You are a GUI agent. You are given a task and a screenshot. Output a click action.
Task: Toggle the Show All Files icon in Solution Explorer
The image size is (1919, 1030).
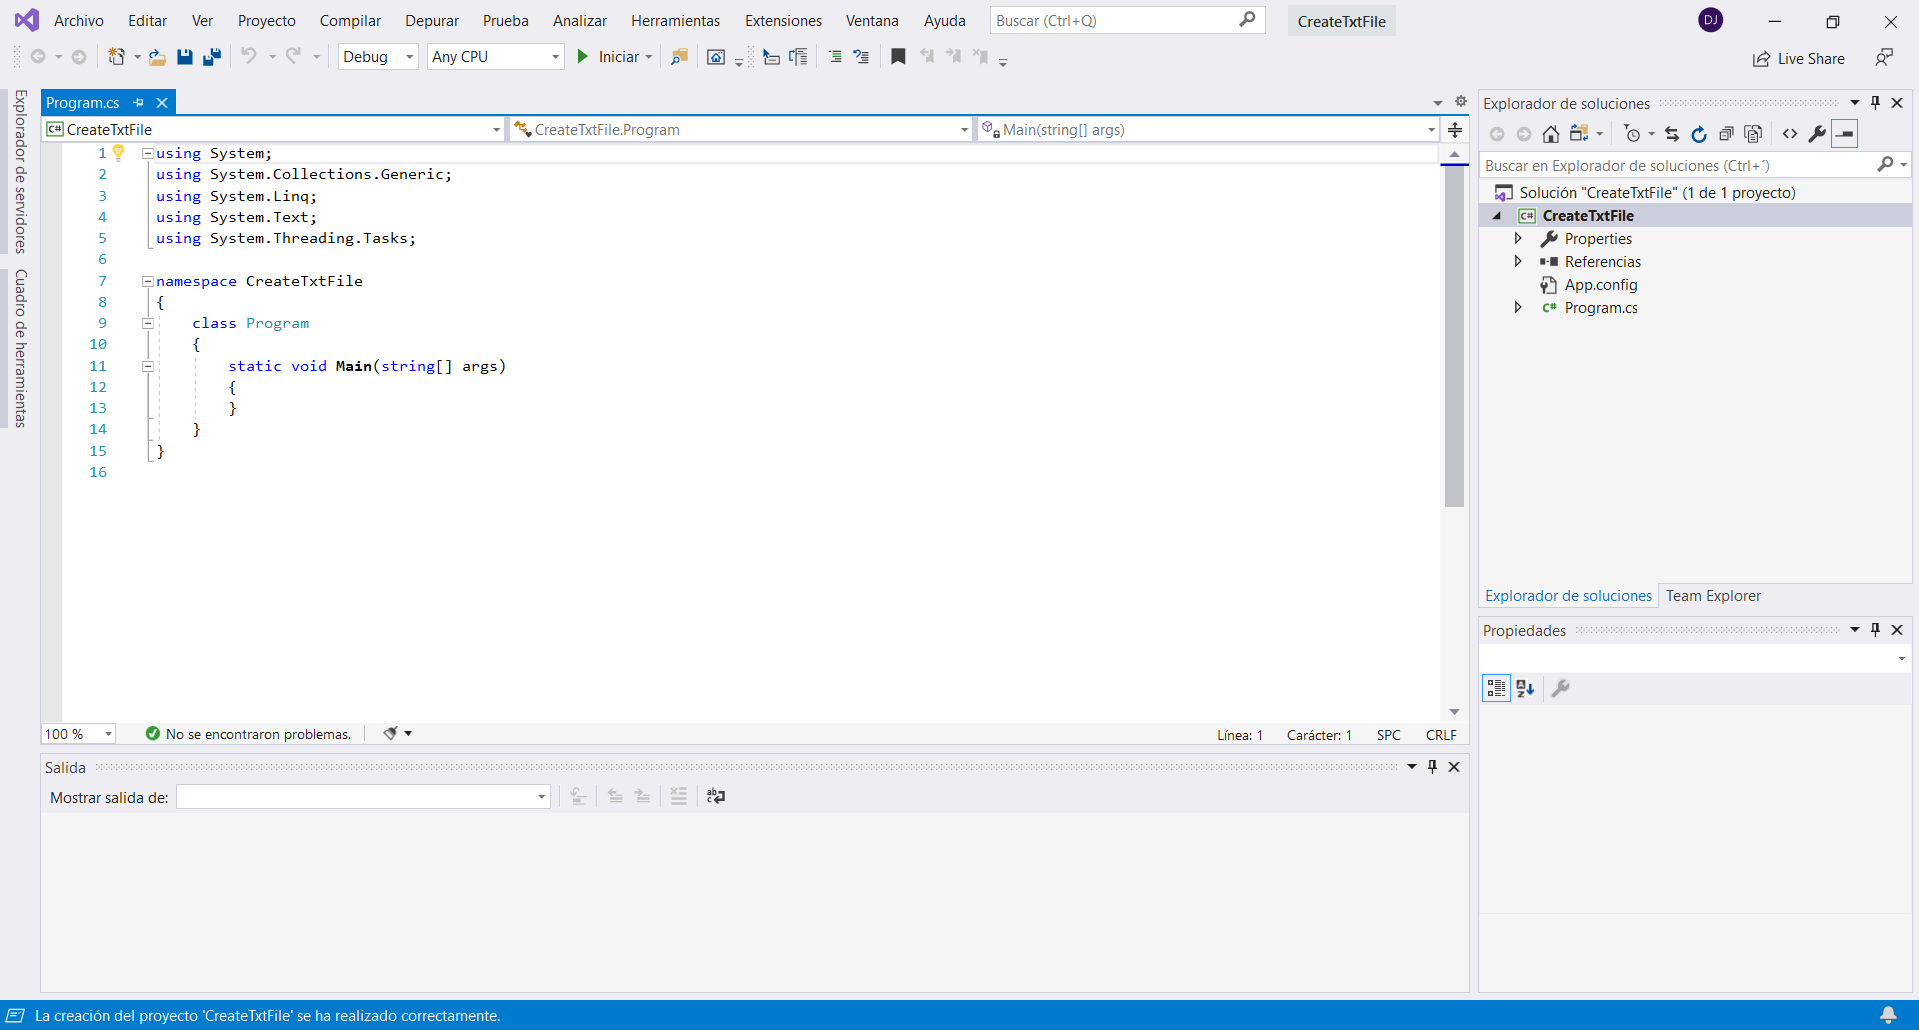click(x=1753, y=134)
